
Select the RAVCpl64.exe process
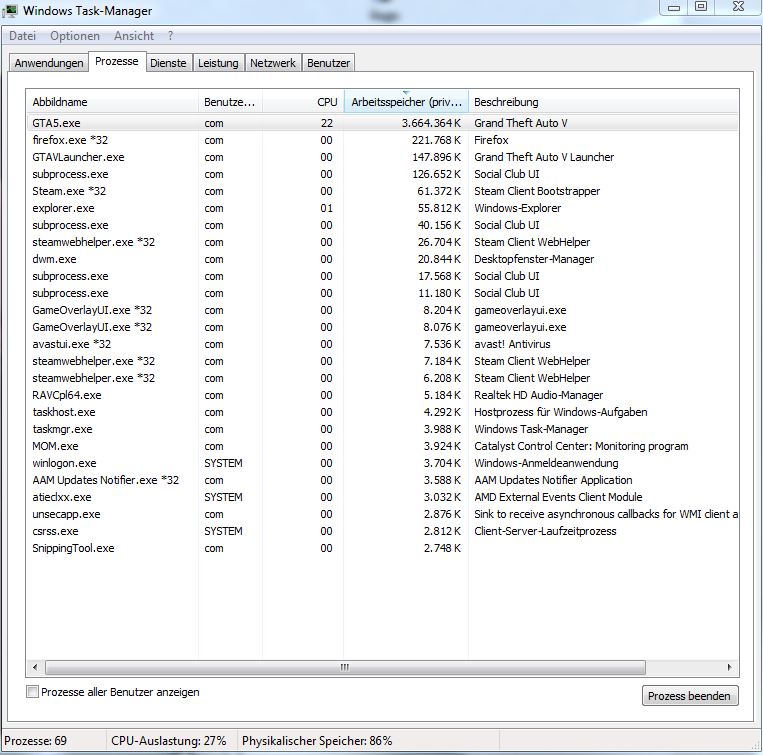pyautogui.click(x=382, y=395)
